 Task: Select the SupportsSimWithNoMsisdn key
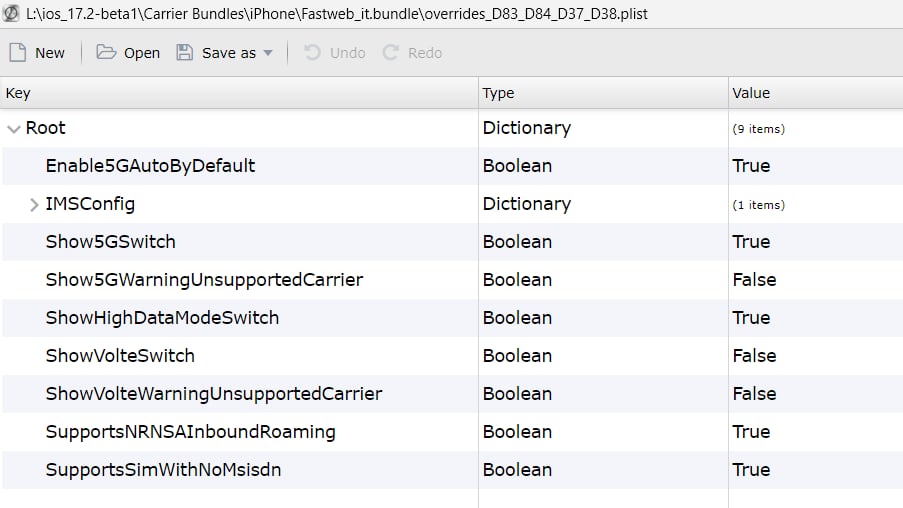(x=164, y=470)
